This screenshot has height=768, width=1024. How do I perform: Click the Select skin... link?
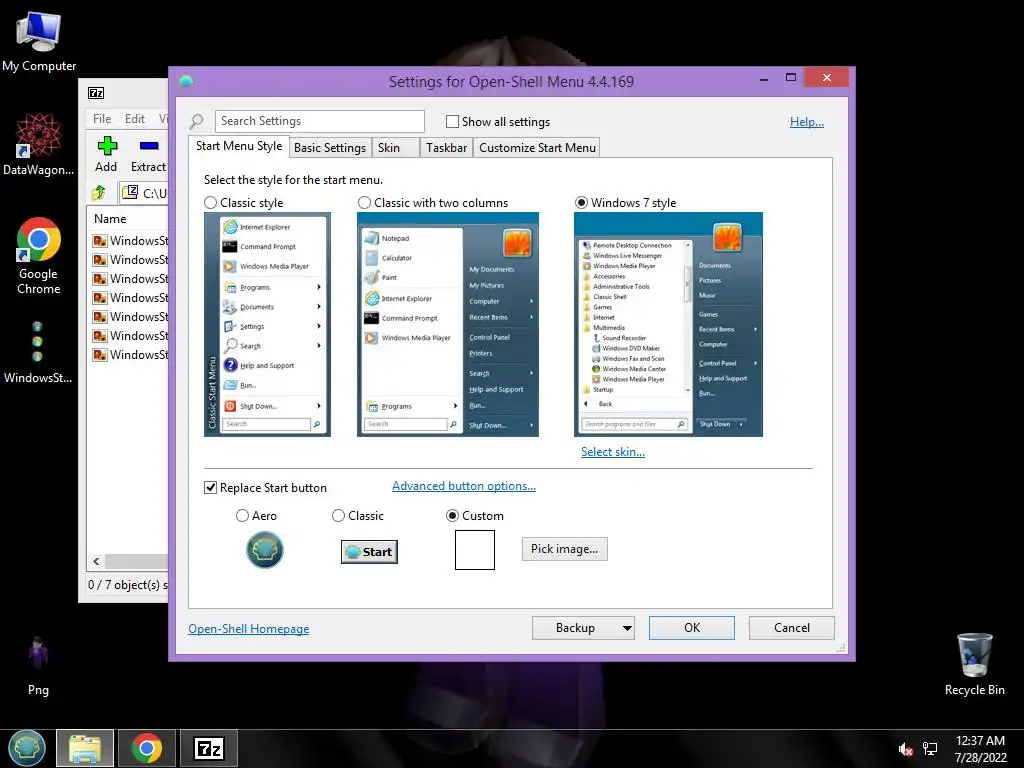coord(613,452)
